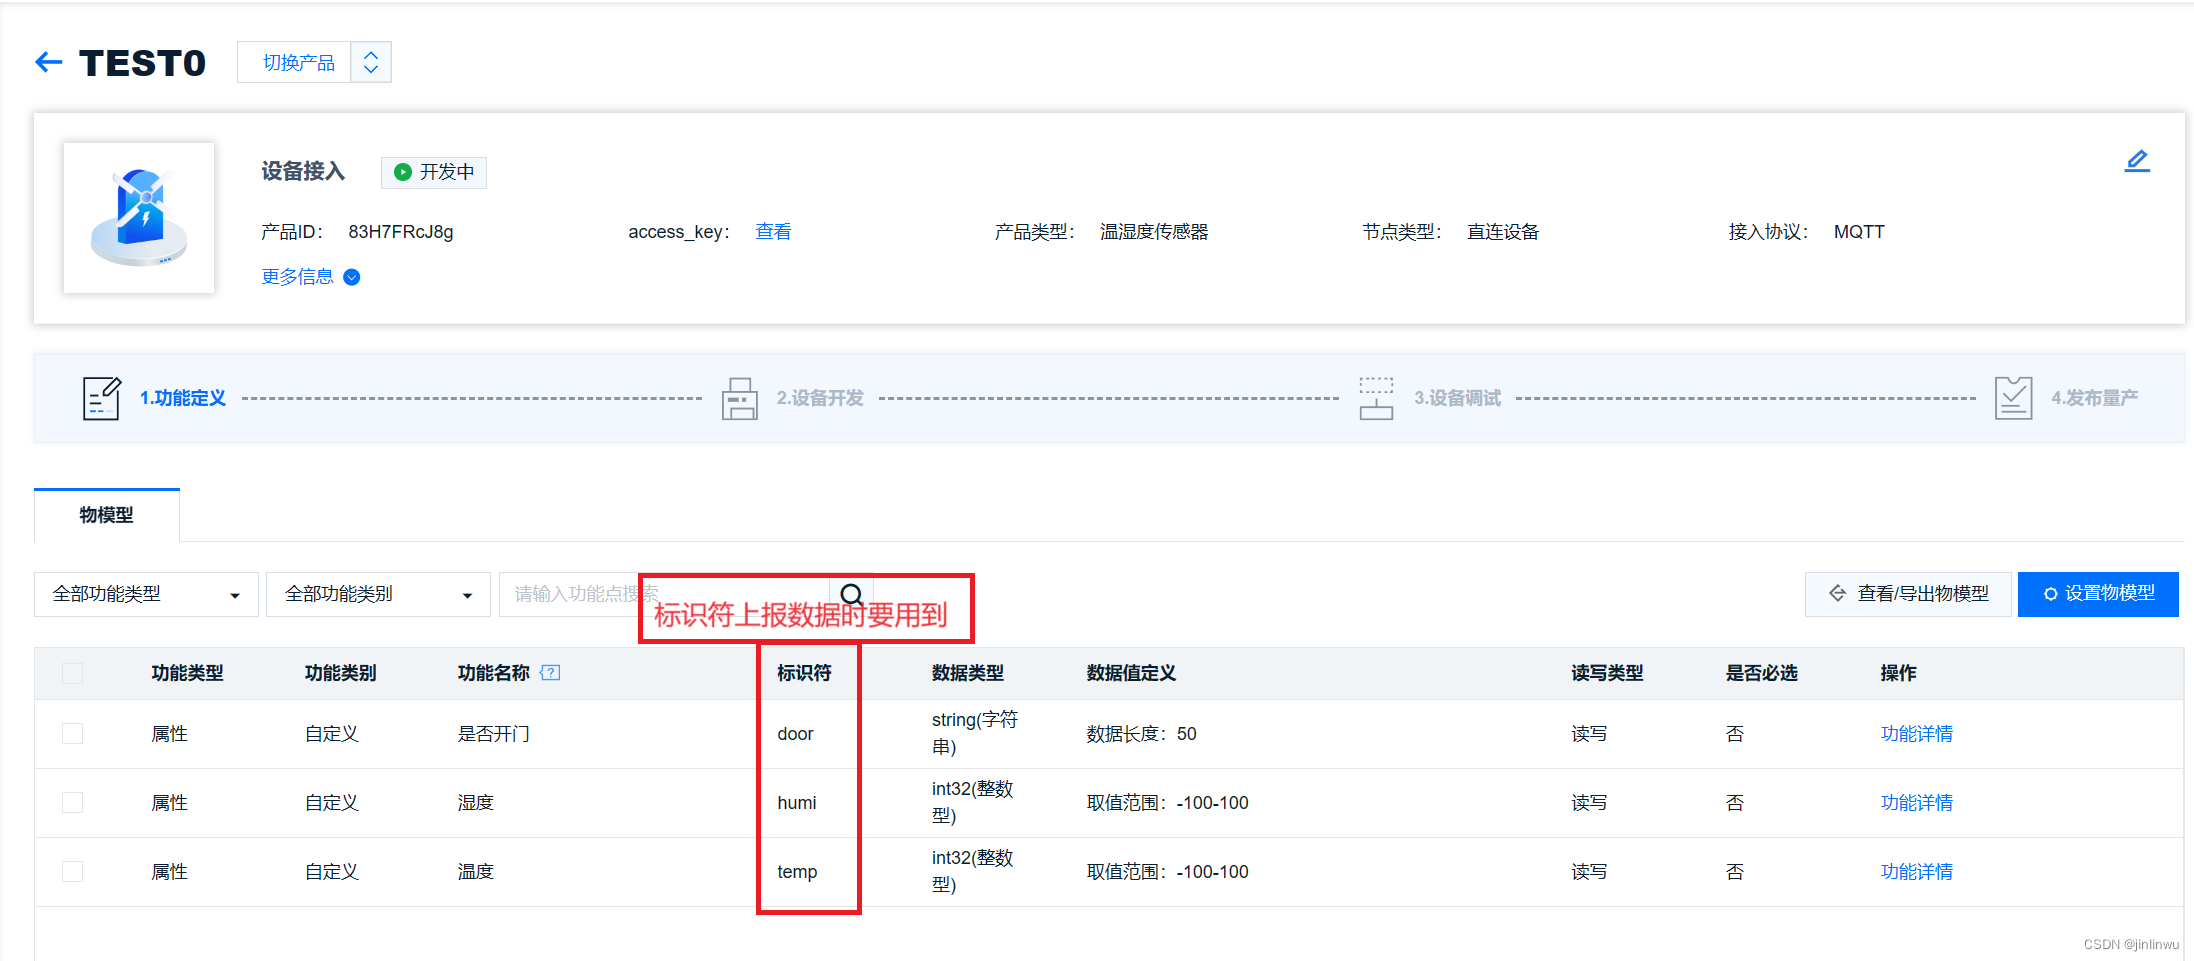
Task: Click the edit pencil icon on the product card
Action: coord(2138,160)
